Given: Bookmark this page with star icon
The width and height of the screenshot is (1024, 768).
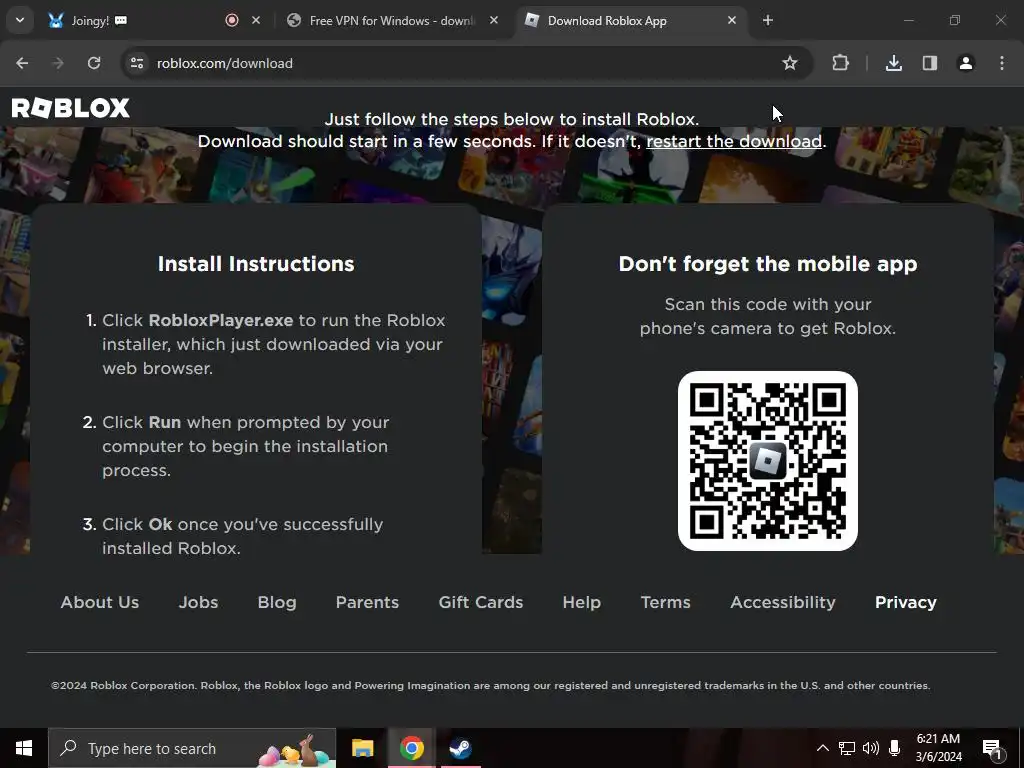Looking at the screenshot, I should pyautogui.click(x=790, y=63).
